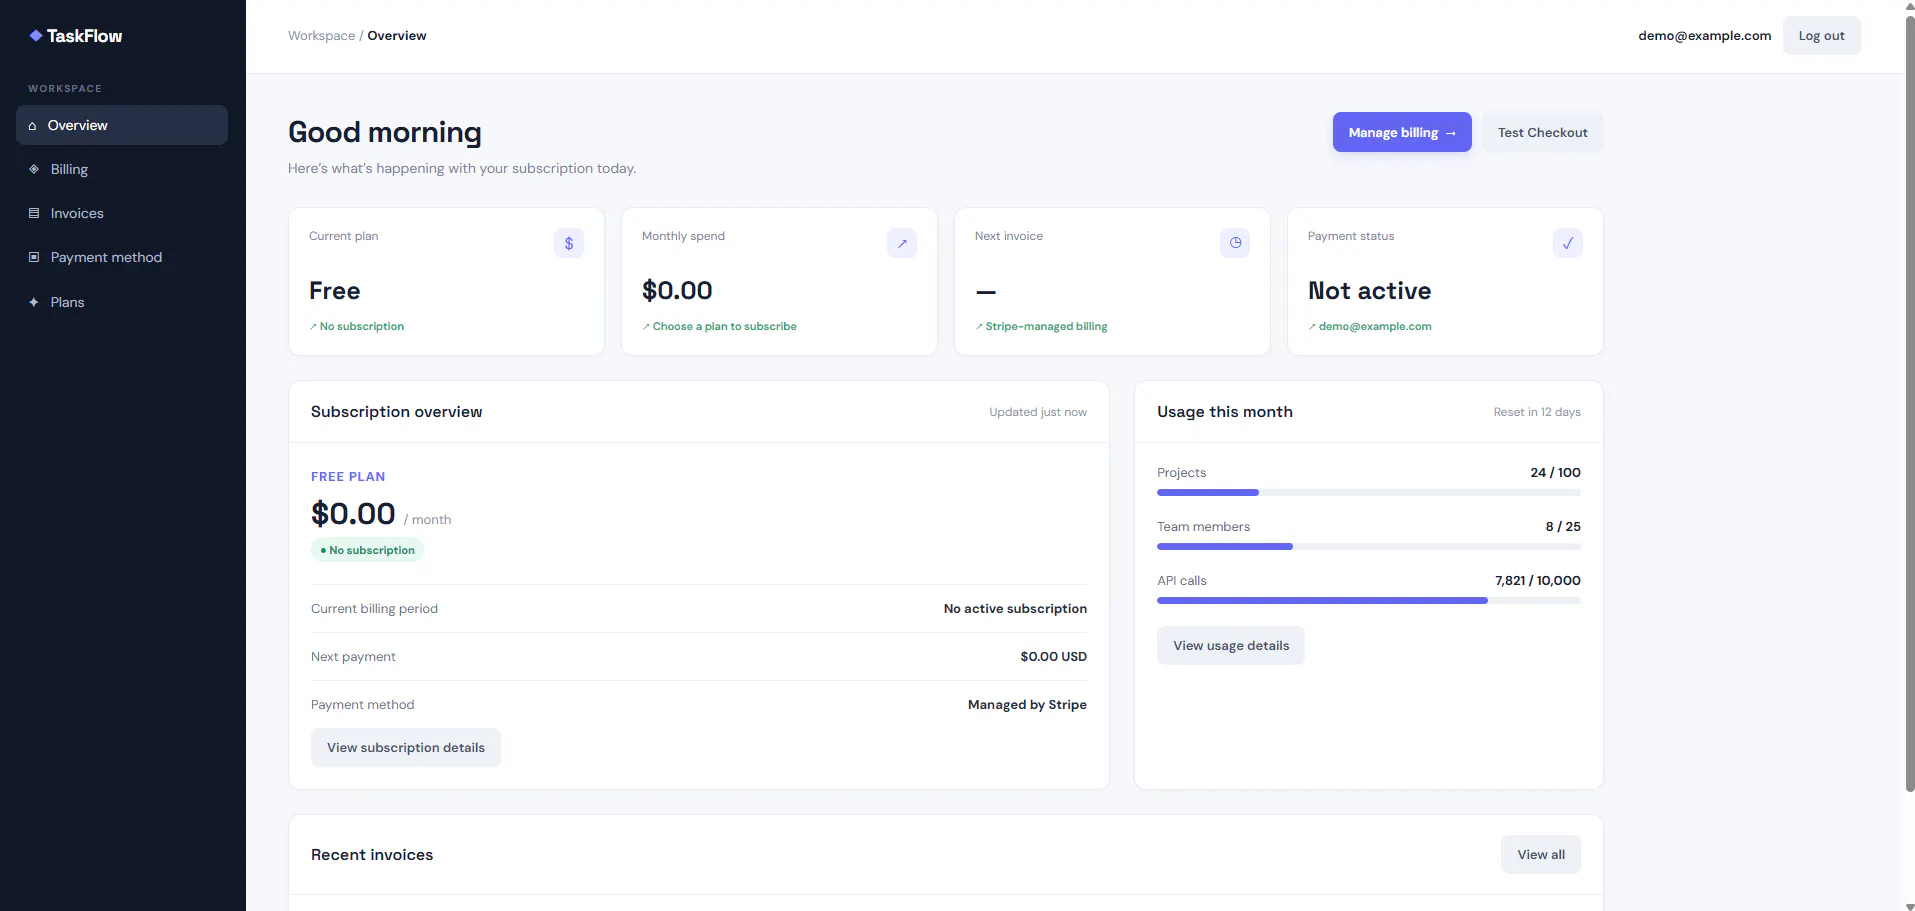The height and width of the screenshot is (911, 1915).
Task: Navigate to Plans in the sidebar
Action: point(122,302)
